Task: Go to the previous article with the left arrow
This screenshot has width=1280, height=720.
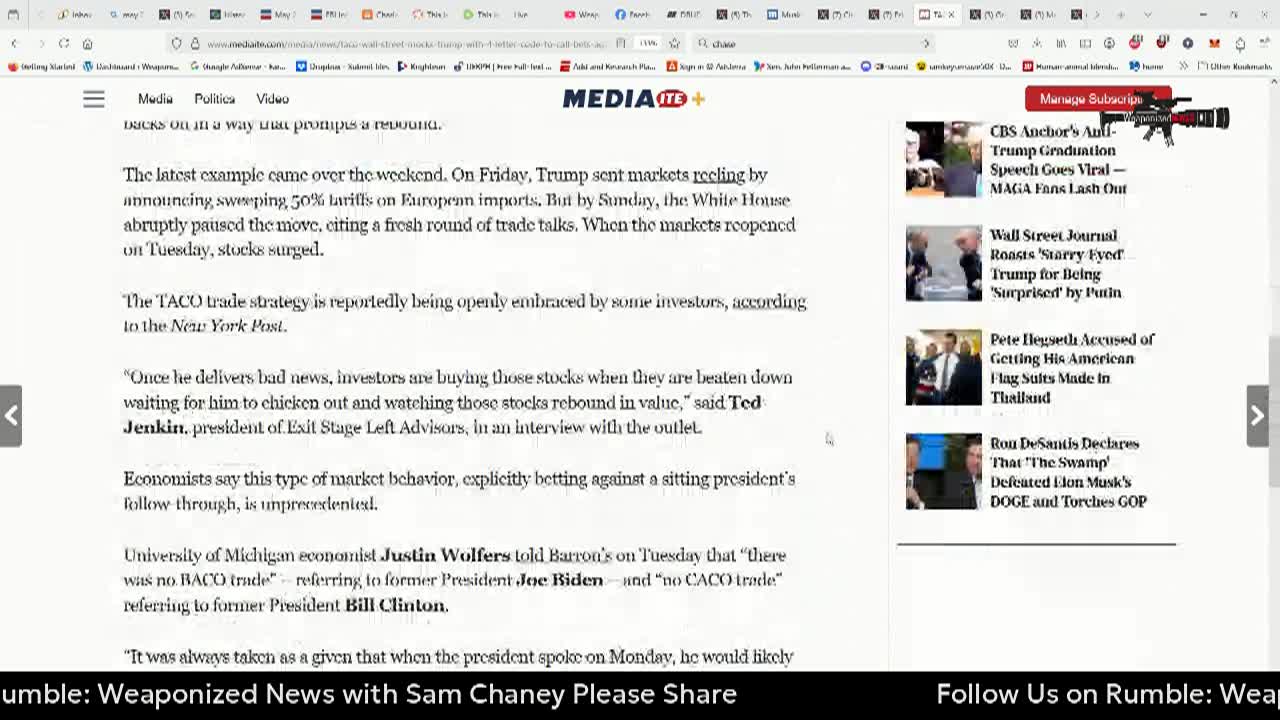Action: click(x=11, y=415)
